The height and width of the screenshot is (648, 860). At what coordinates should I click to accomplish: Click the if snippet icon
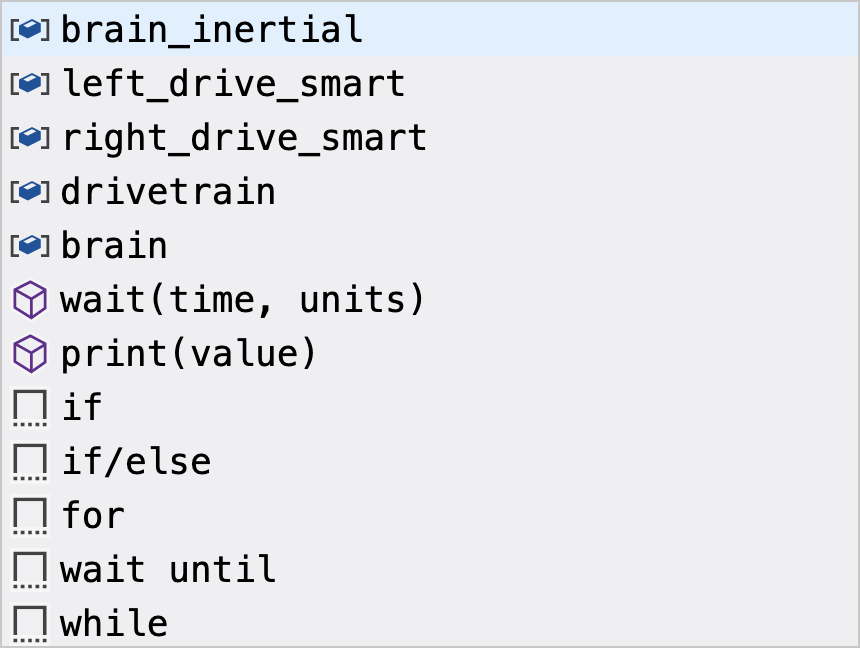(29, 407)
